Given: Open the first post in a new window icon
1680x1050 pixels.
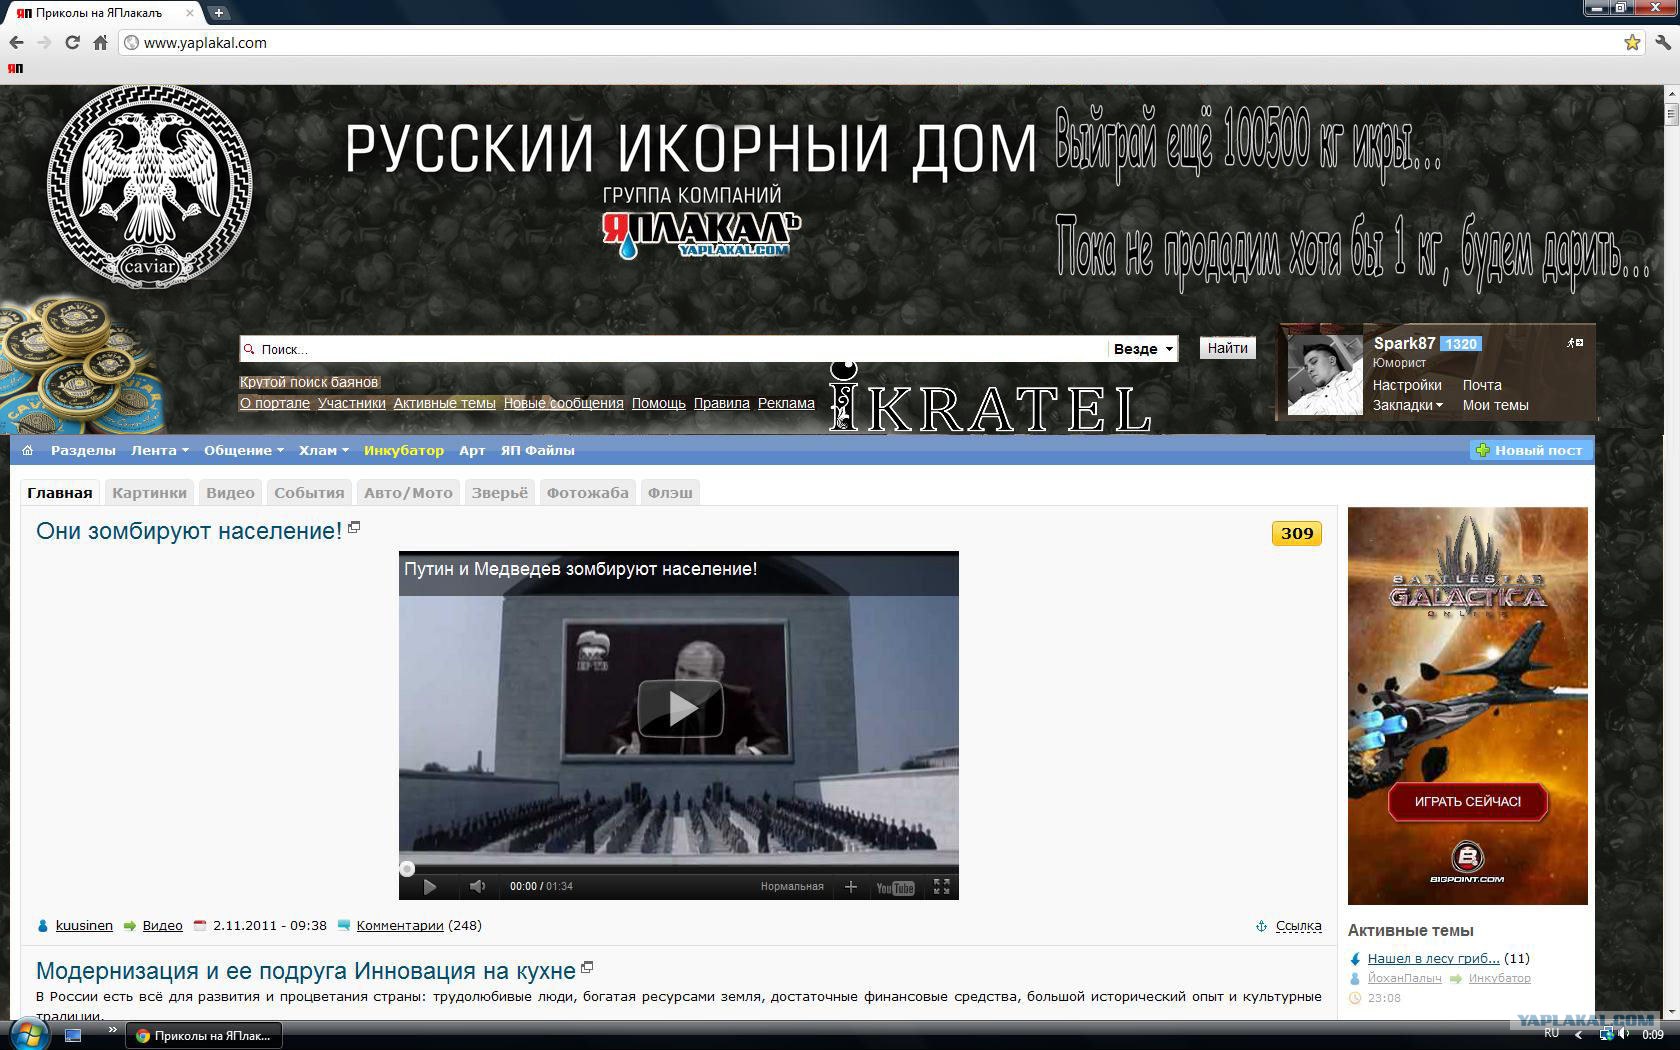Looking at the screenshot, I should point(354,527).
